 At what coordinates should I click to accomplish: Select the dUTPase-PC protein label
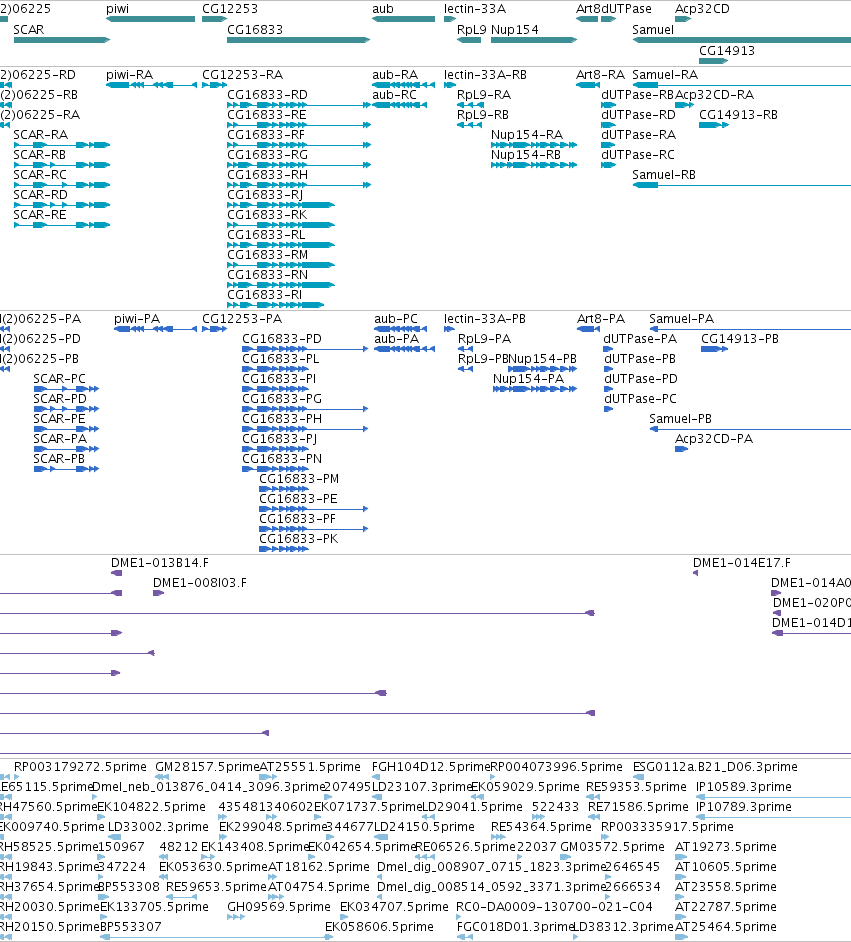(640, 398)
